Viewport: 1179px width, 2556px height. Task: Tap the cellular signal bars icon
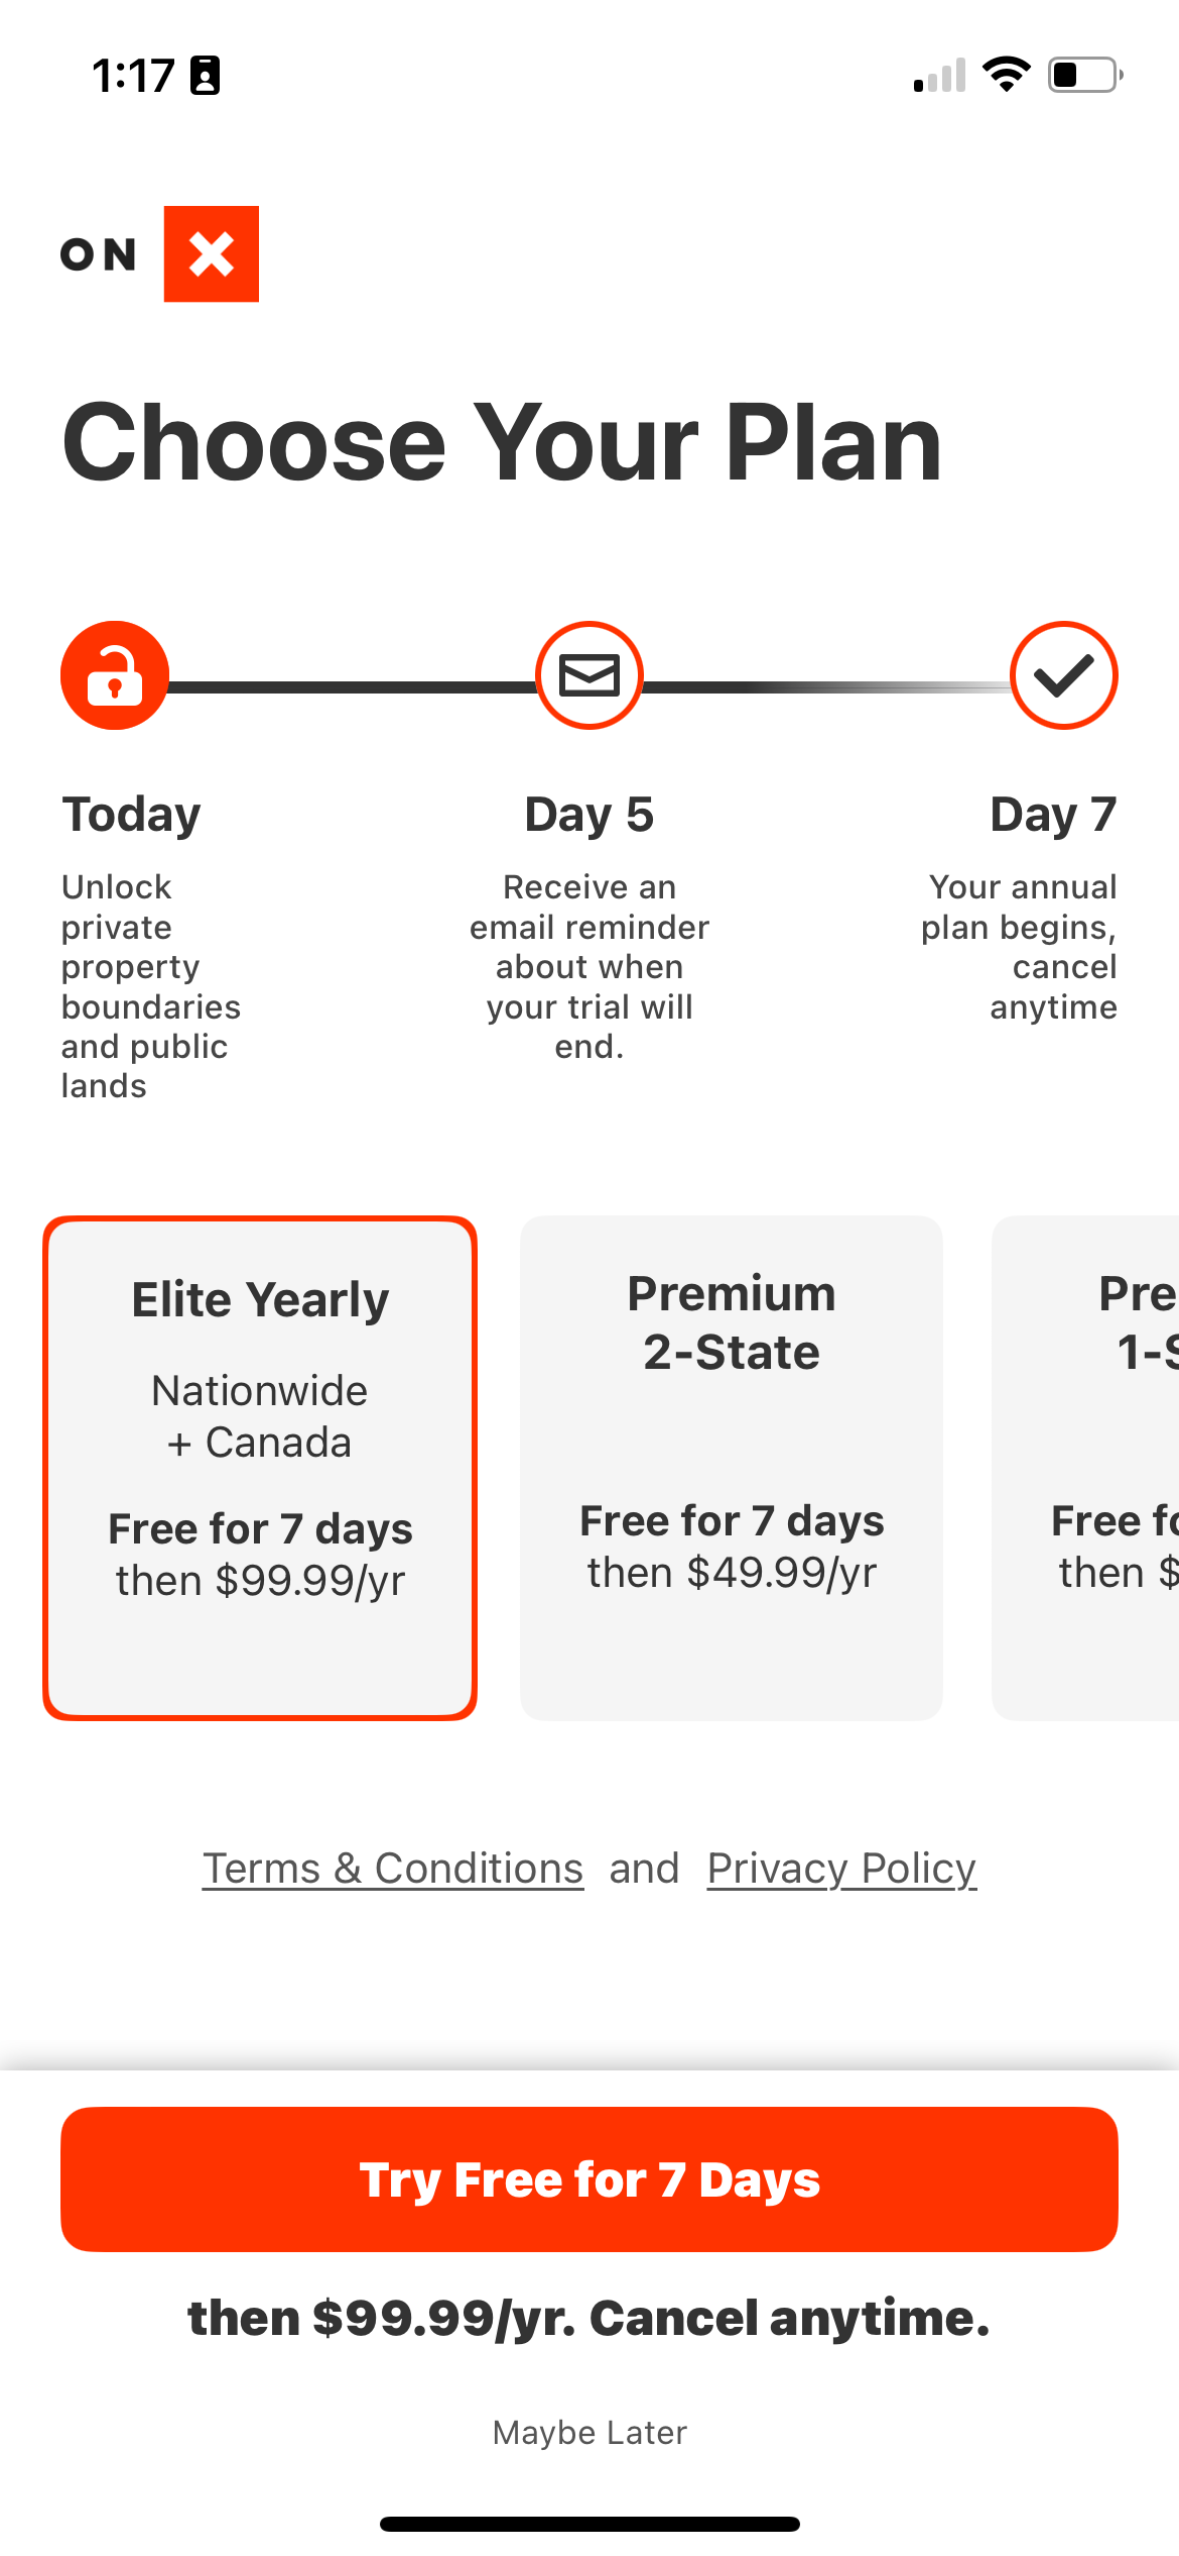click(939, 76)
